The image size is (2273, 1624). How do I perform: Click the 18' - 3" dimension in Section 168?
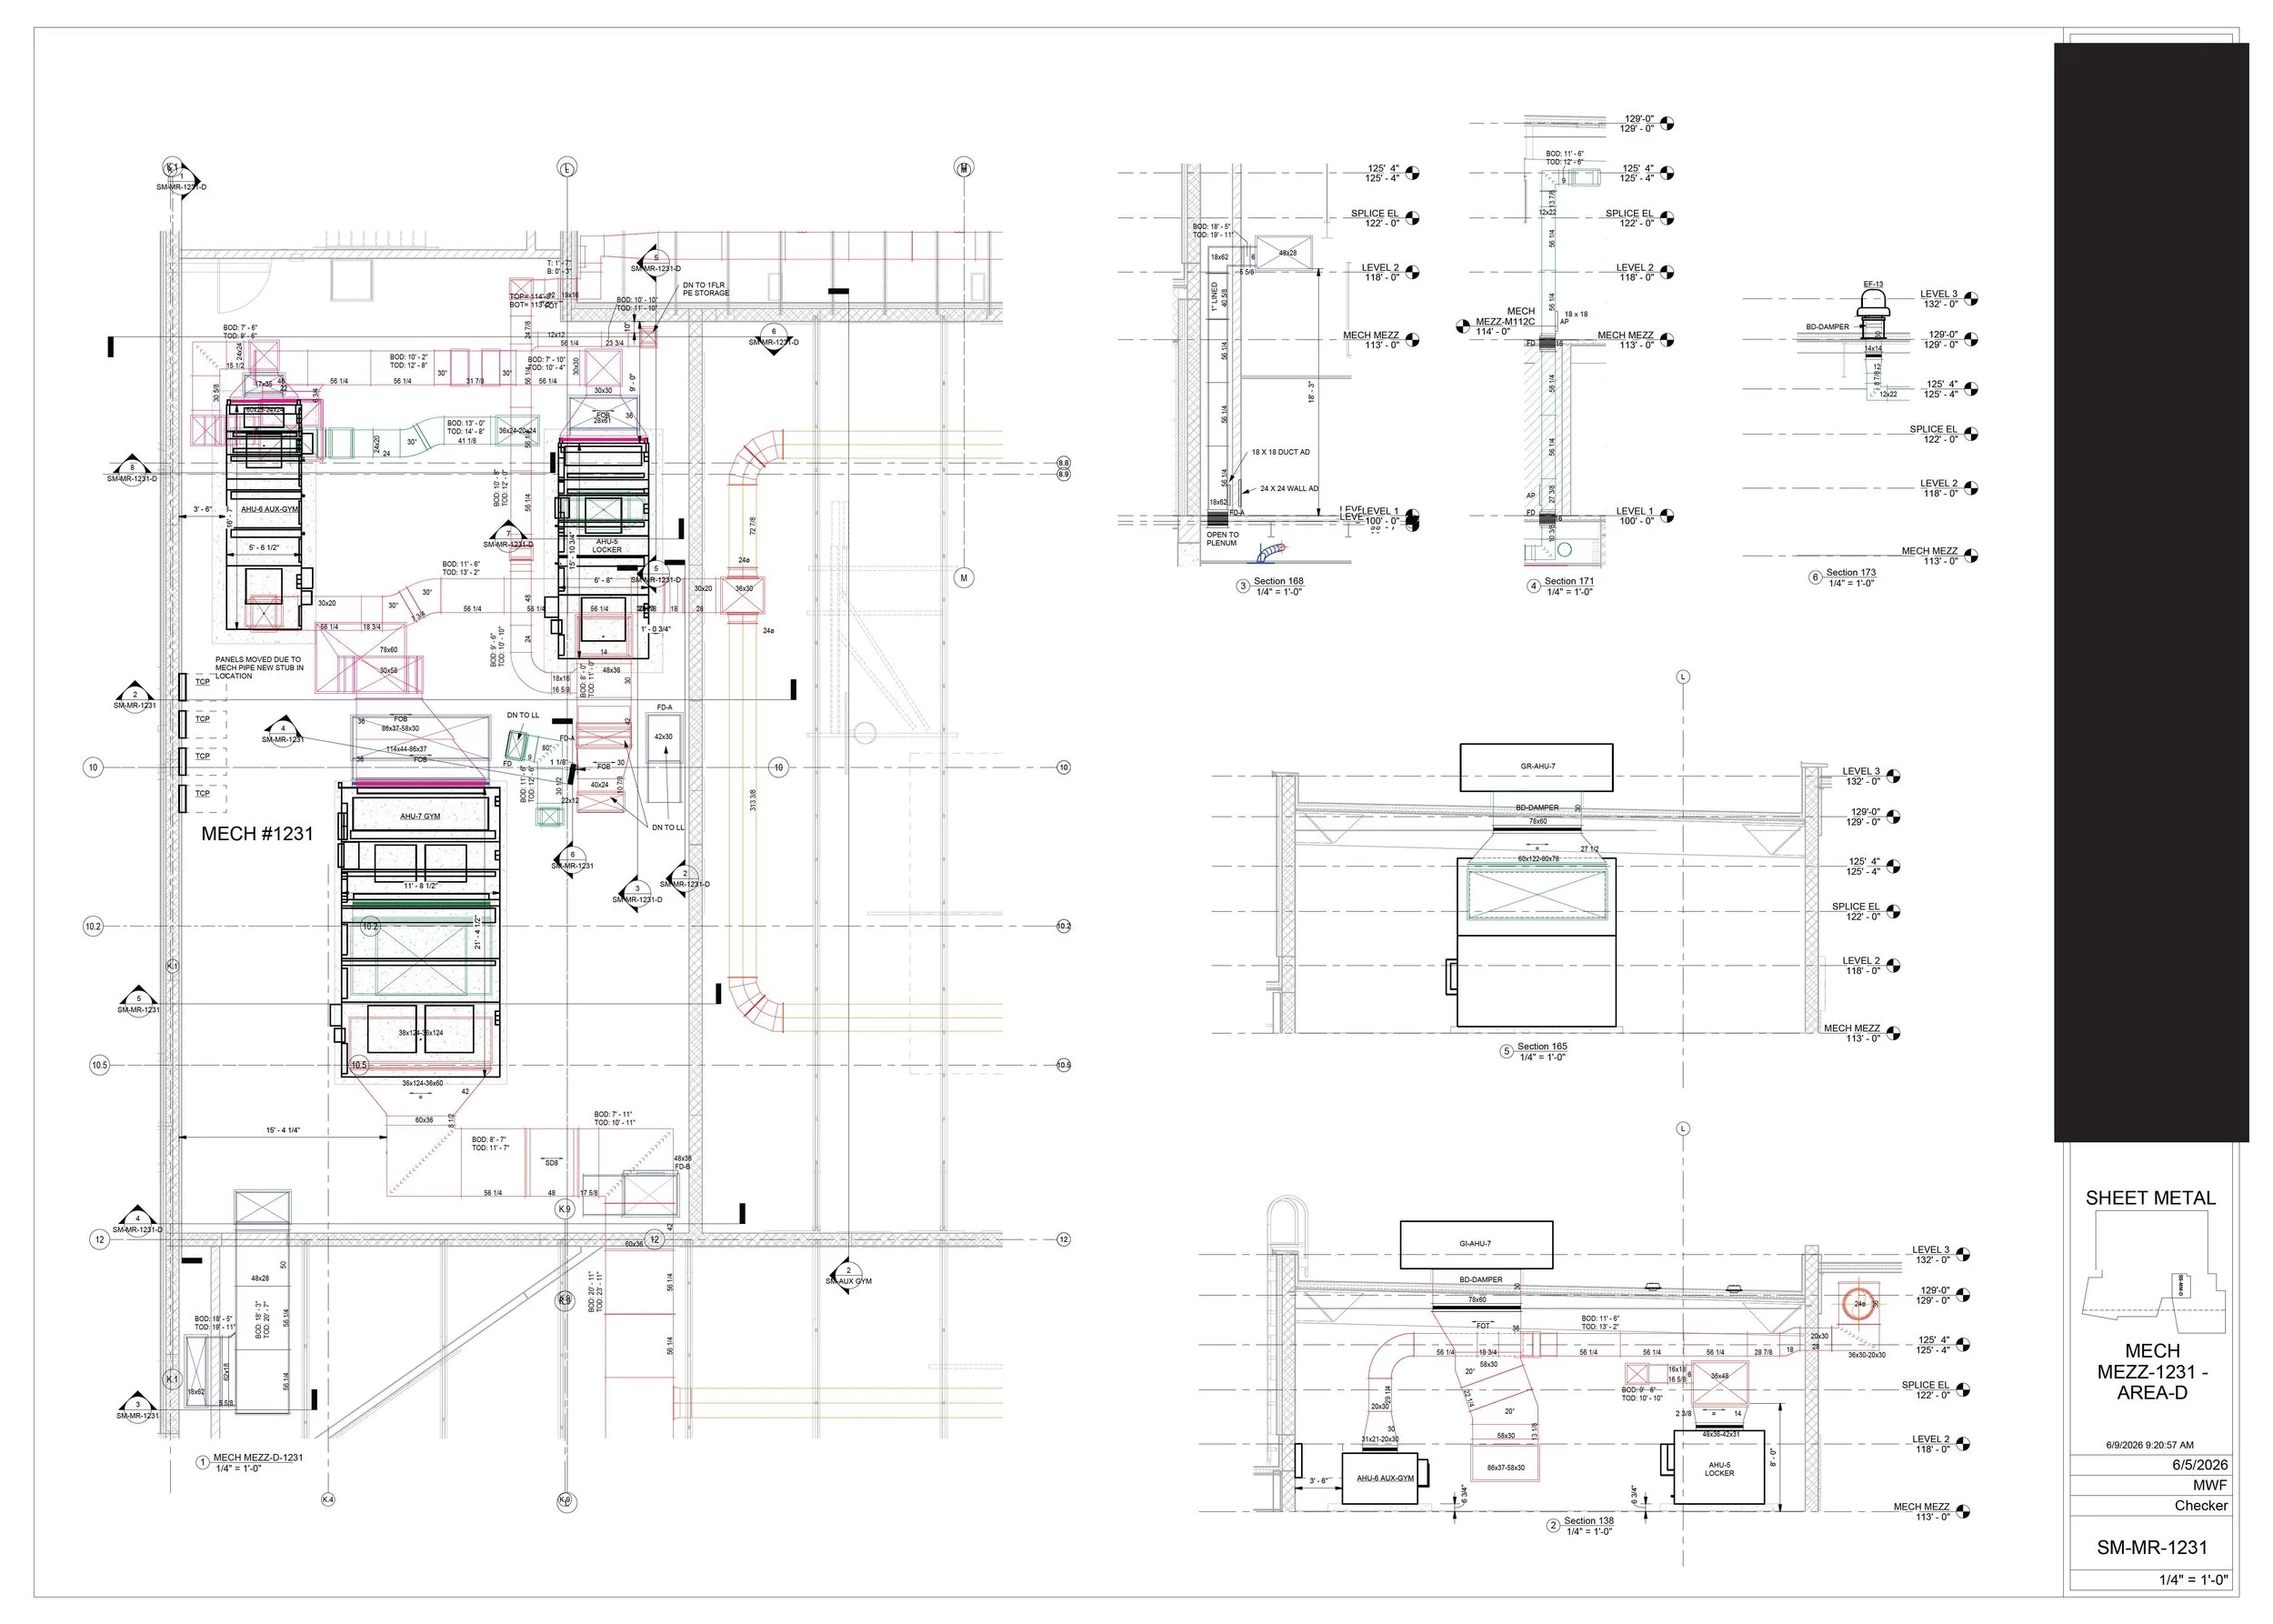(1311, 391)
